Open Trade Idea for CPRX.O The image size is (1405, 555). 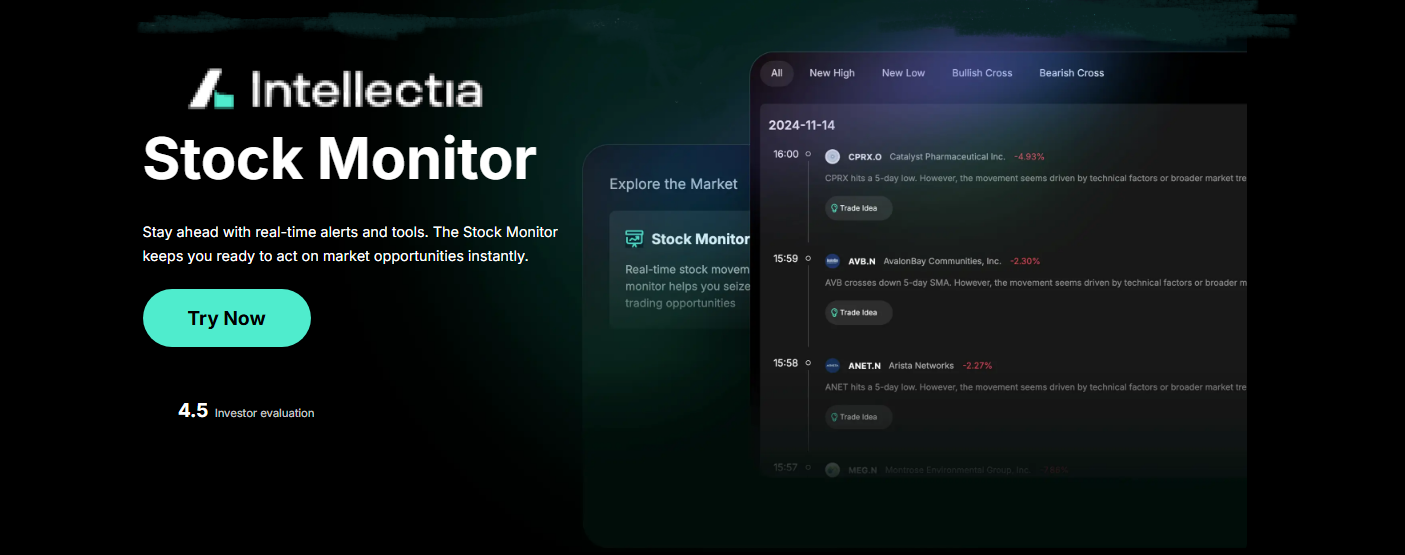click(858, 208)
